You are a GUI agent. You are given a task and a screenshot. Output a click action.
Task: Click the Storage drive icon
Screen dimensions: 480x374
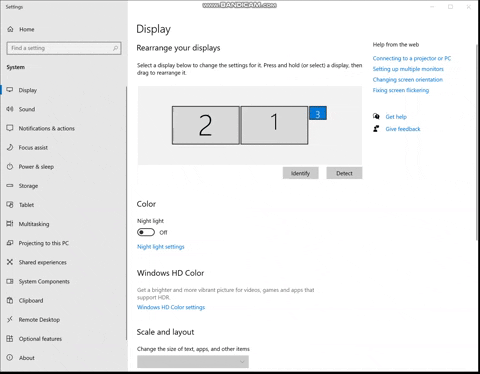coord(10,185)
